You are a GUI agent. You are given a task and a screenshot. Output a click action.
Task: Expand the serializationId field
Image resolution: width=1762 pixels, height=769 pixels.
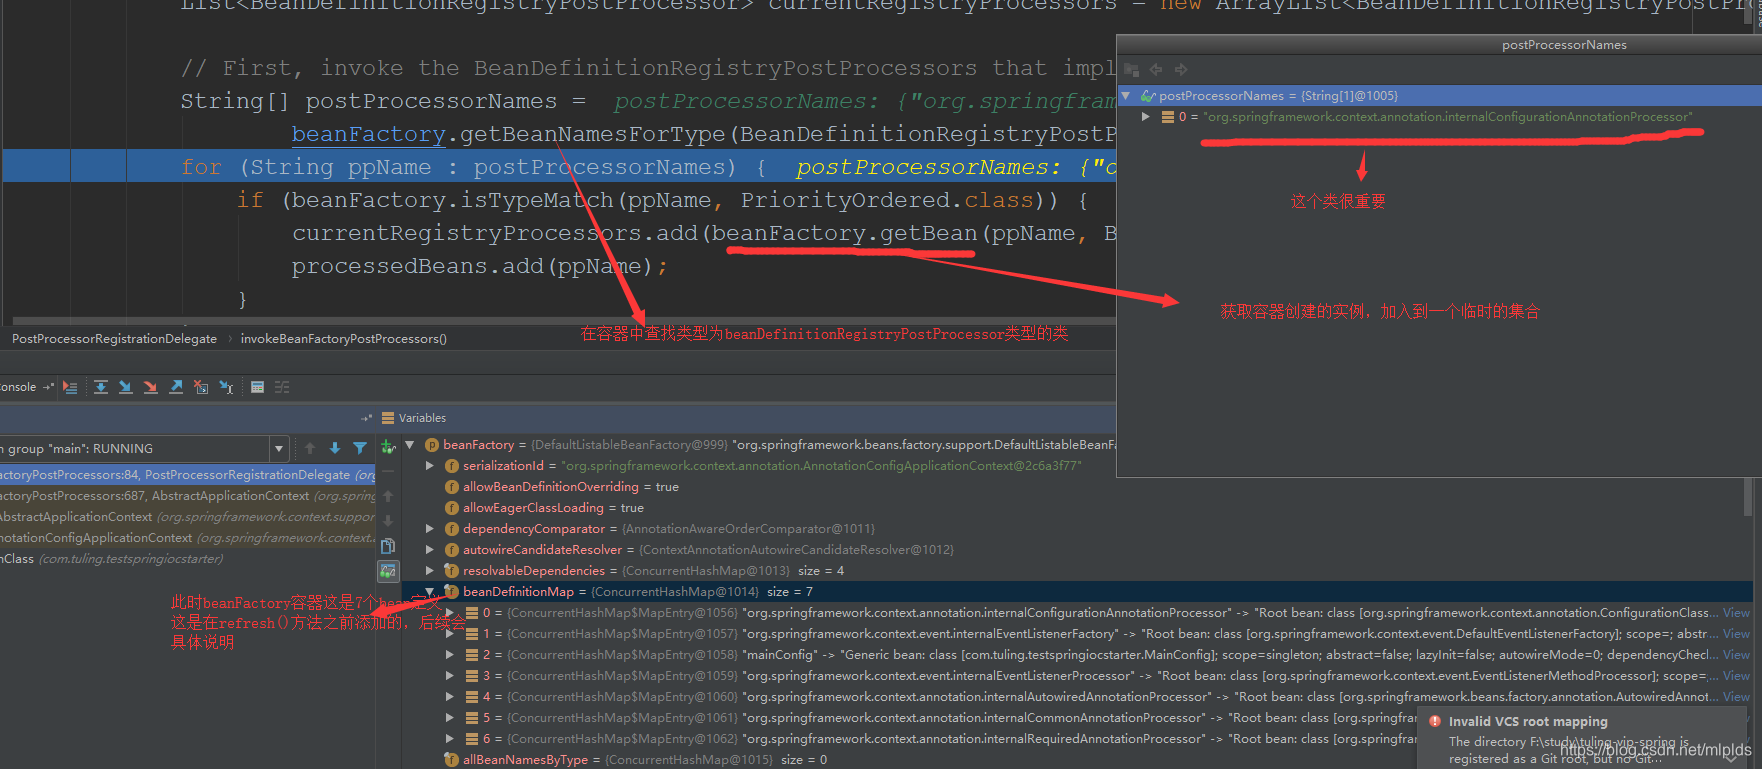pyautogui.click(x=430, y=466)
